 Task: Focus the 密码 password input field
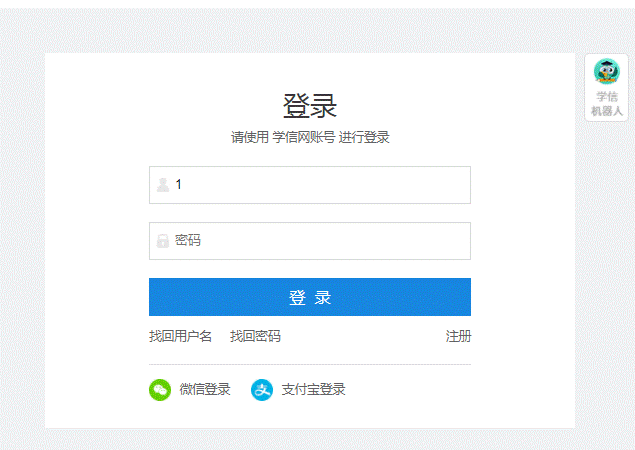coord(320,241)
